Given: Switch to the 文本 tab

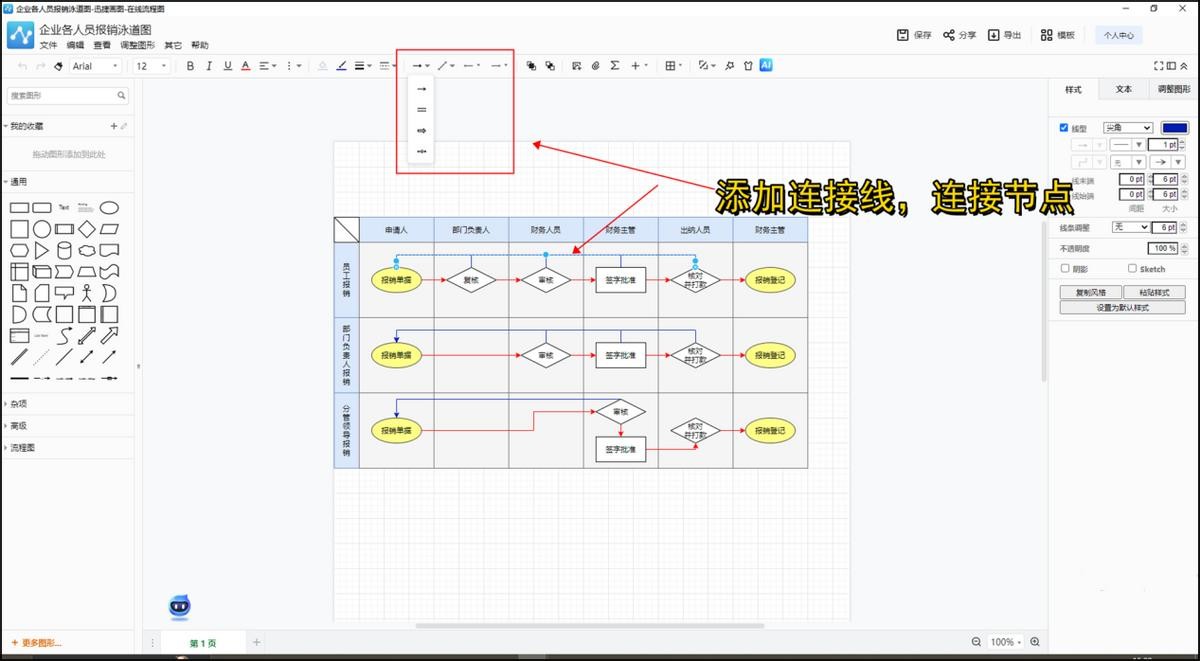Looking at the screenshot, I should (x=1123, y=89).
